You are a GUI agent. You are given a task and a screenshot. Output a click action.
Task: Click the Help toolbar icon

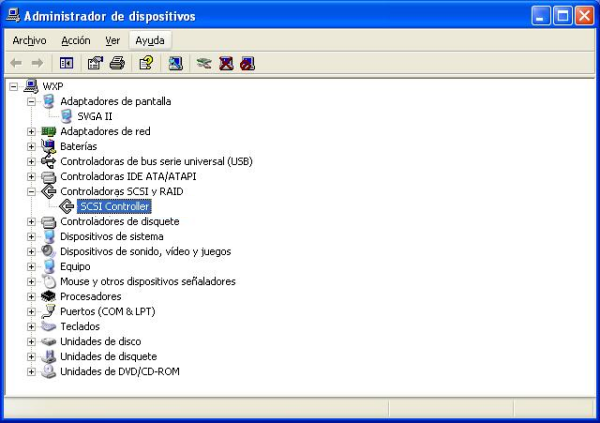point(146,63)
